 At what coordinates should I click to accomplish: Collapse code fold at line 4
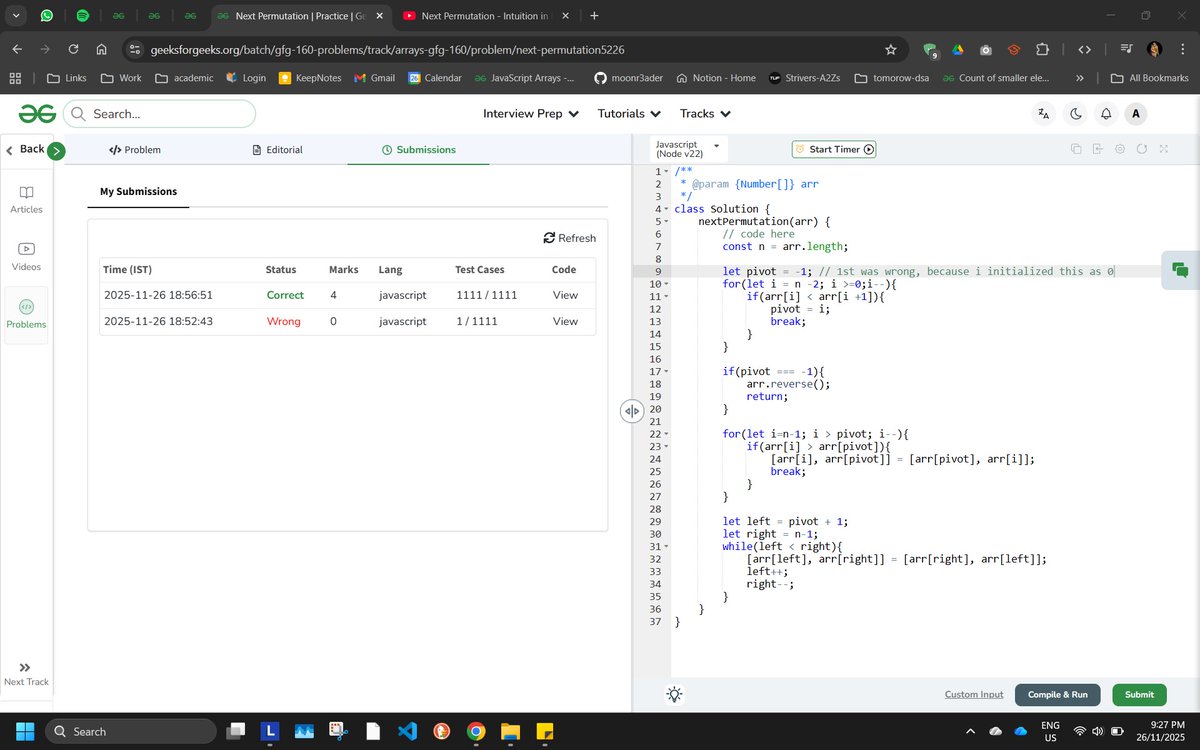666,209
